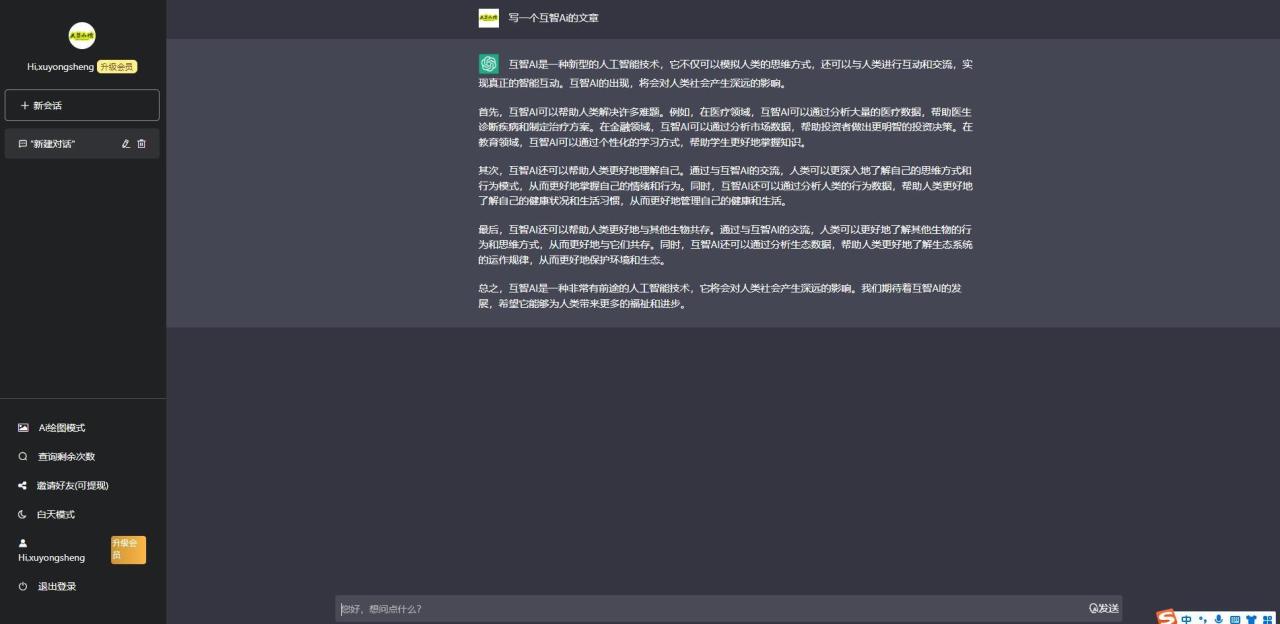Toggle 白天模式 (day mode) theme
This screenshot has height=624, width=1280.
tap(56, 515)
